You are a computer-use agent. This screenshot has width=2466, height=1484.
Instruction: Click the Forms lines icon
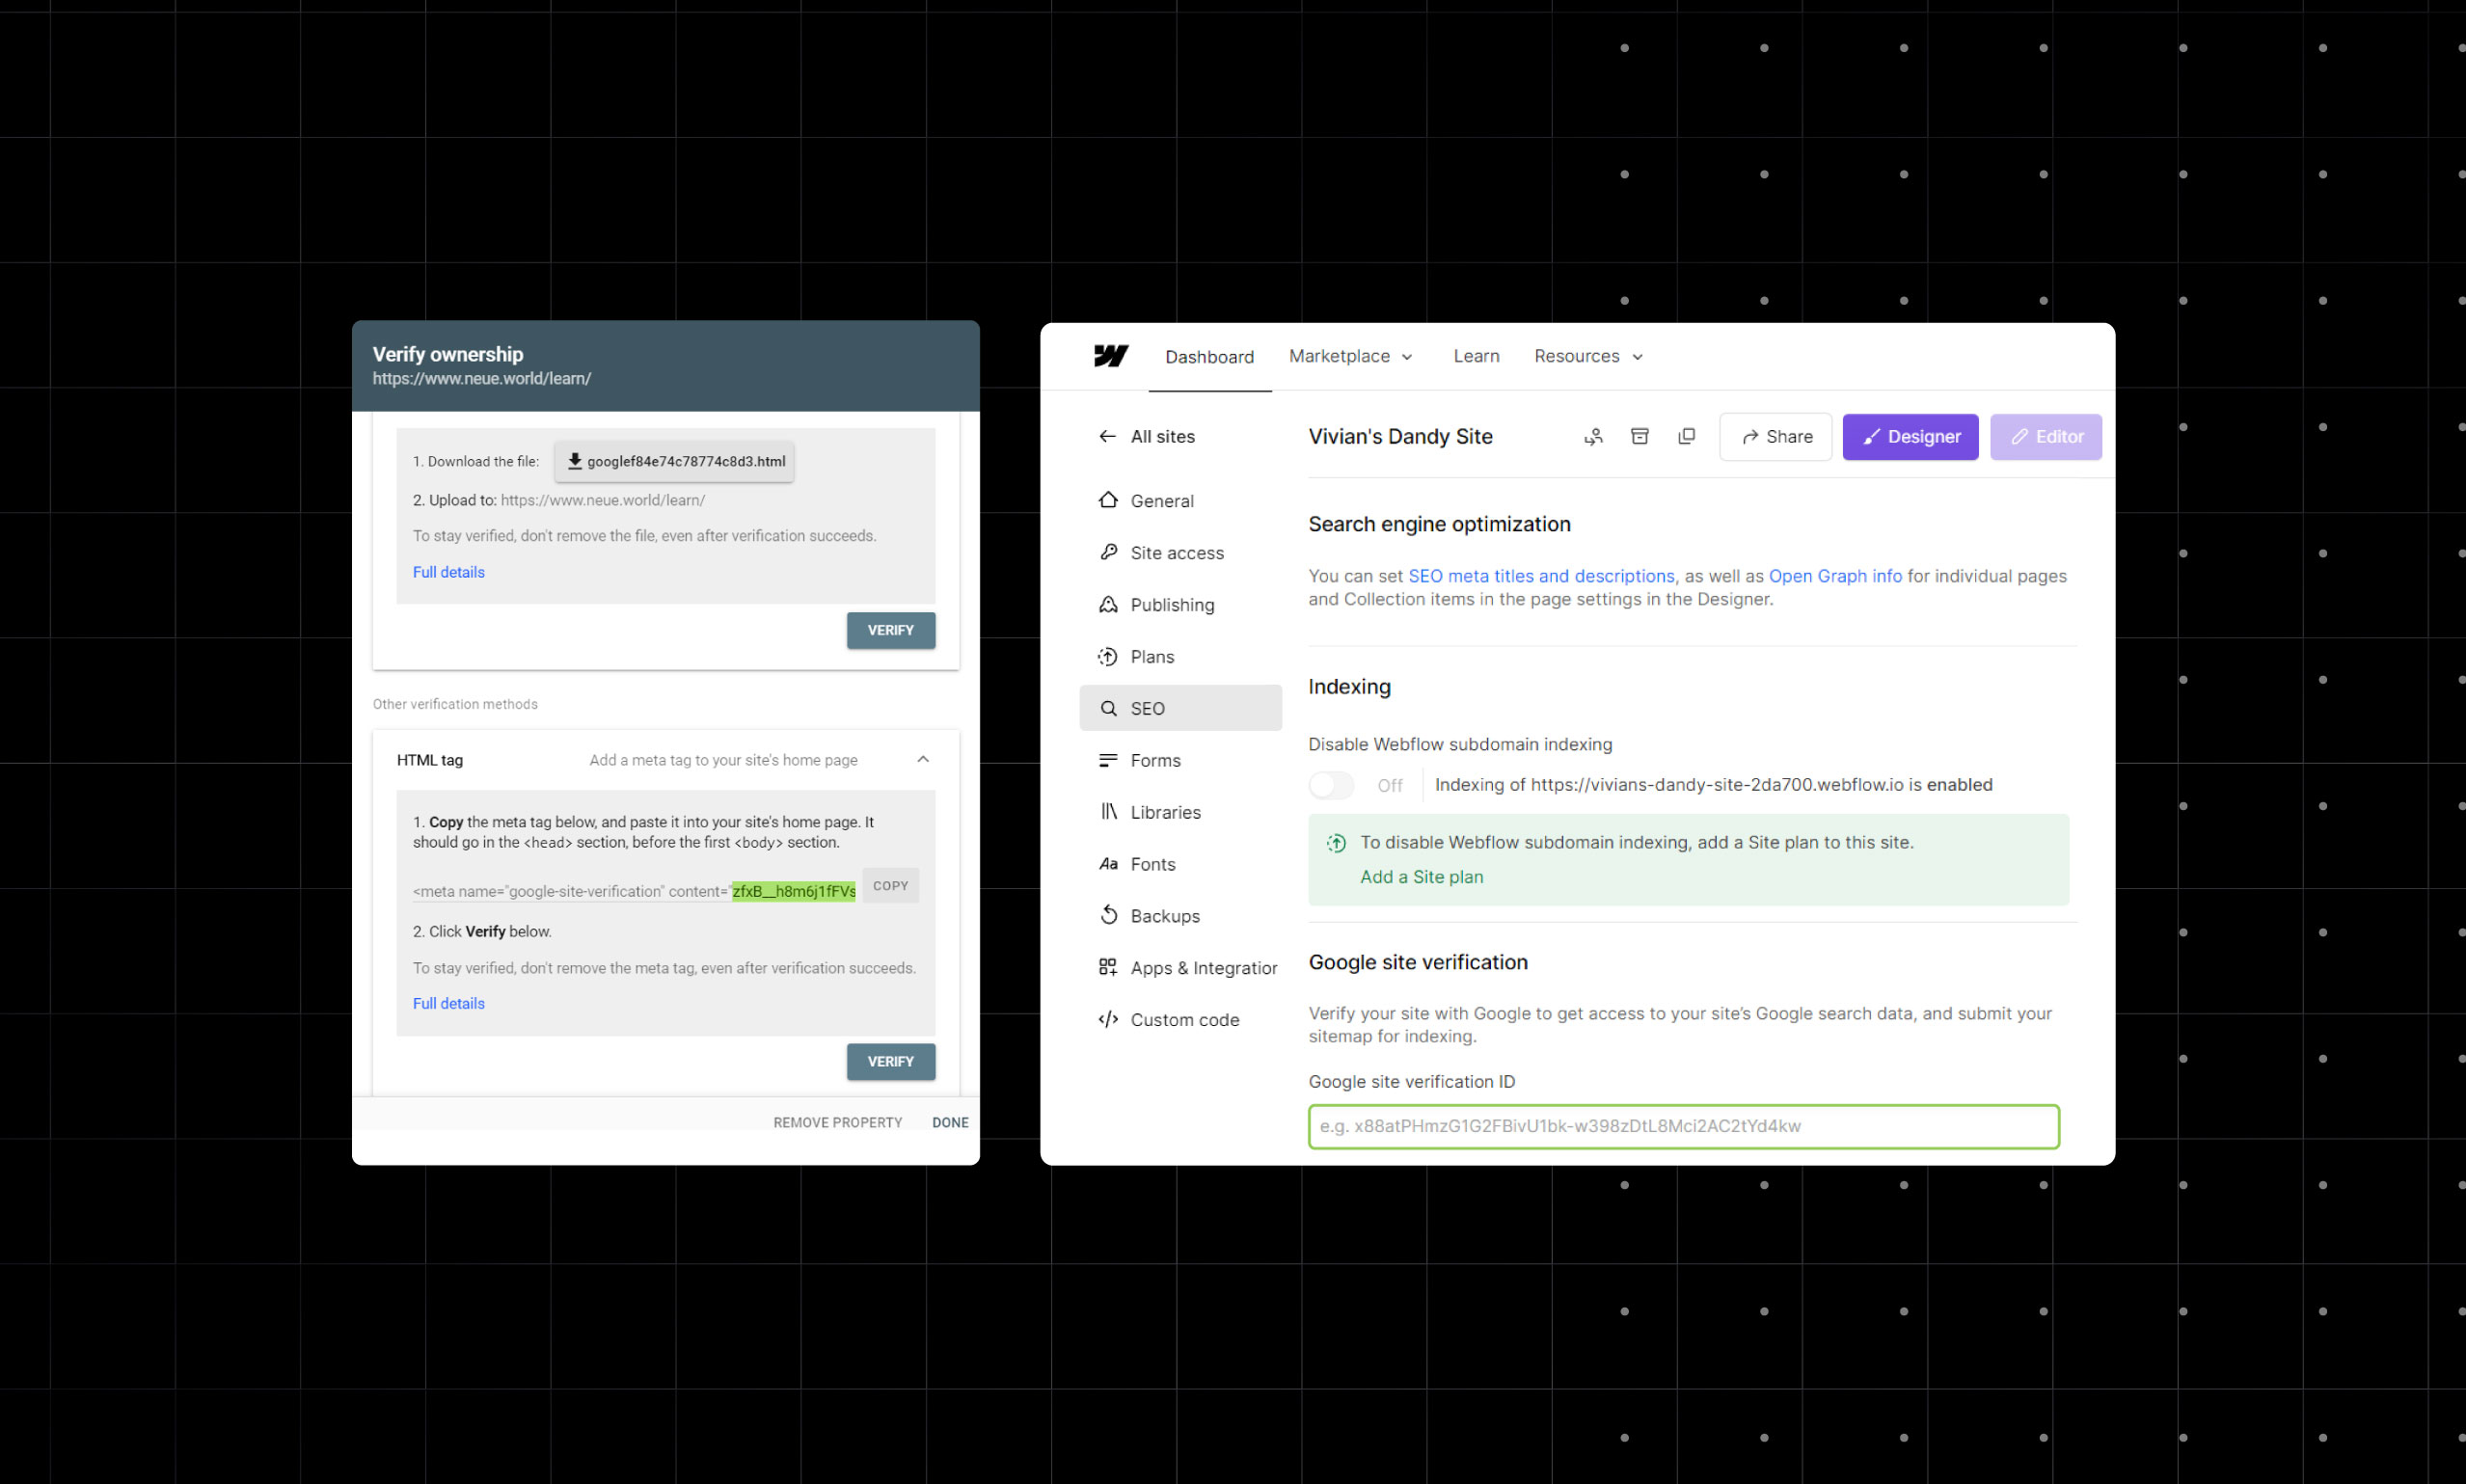[1108, 760]
